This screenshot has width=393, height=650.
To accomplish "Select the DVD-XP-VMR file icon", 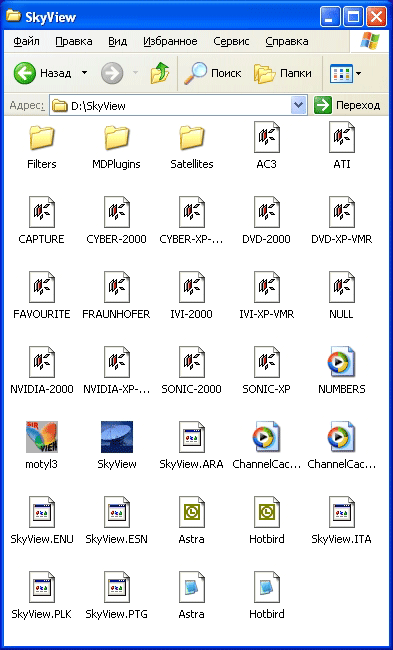I will point(342,212).
